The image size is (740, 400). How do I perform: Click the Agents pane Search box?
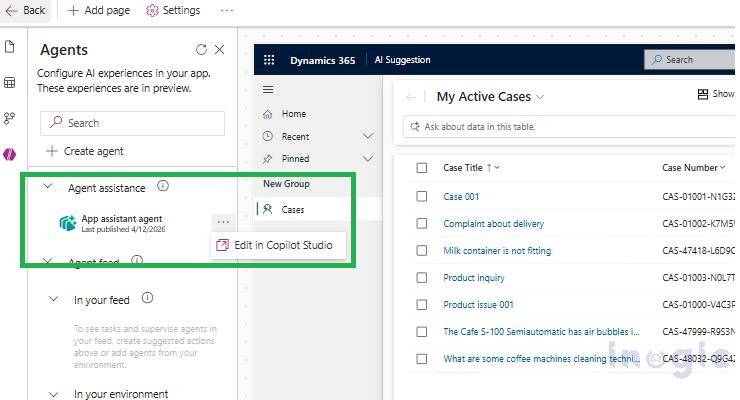click(x=133, y=123)
